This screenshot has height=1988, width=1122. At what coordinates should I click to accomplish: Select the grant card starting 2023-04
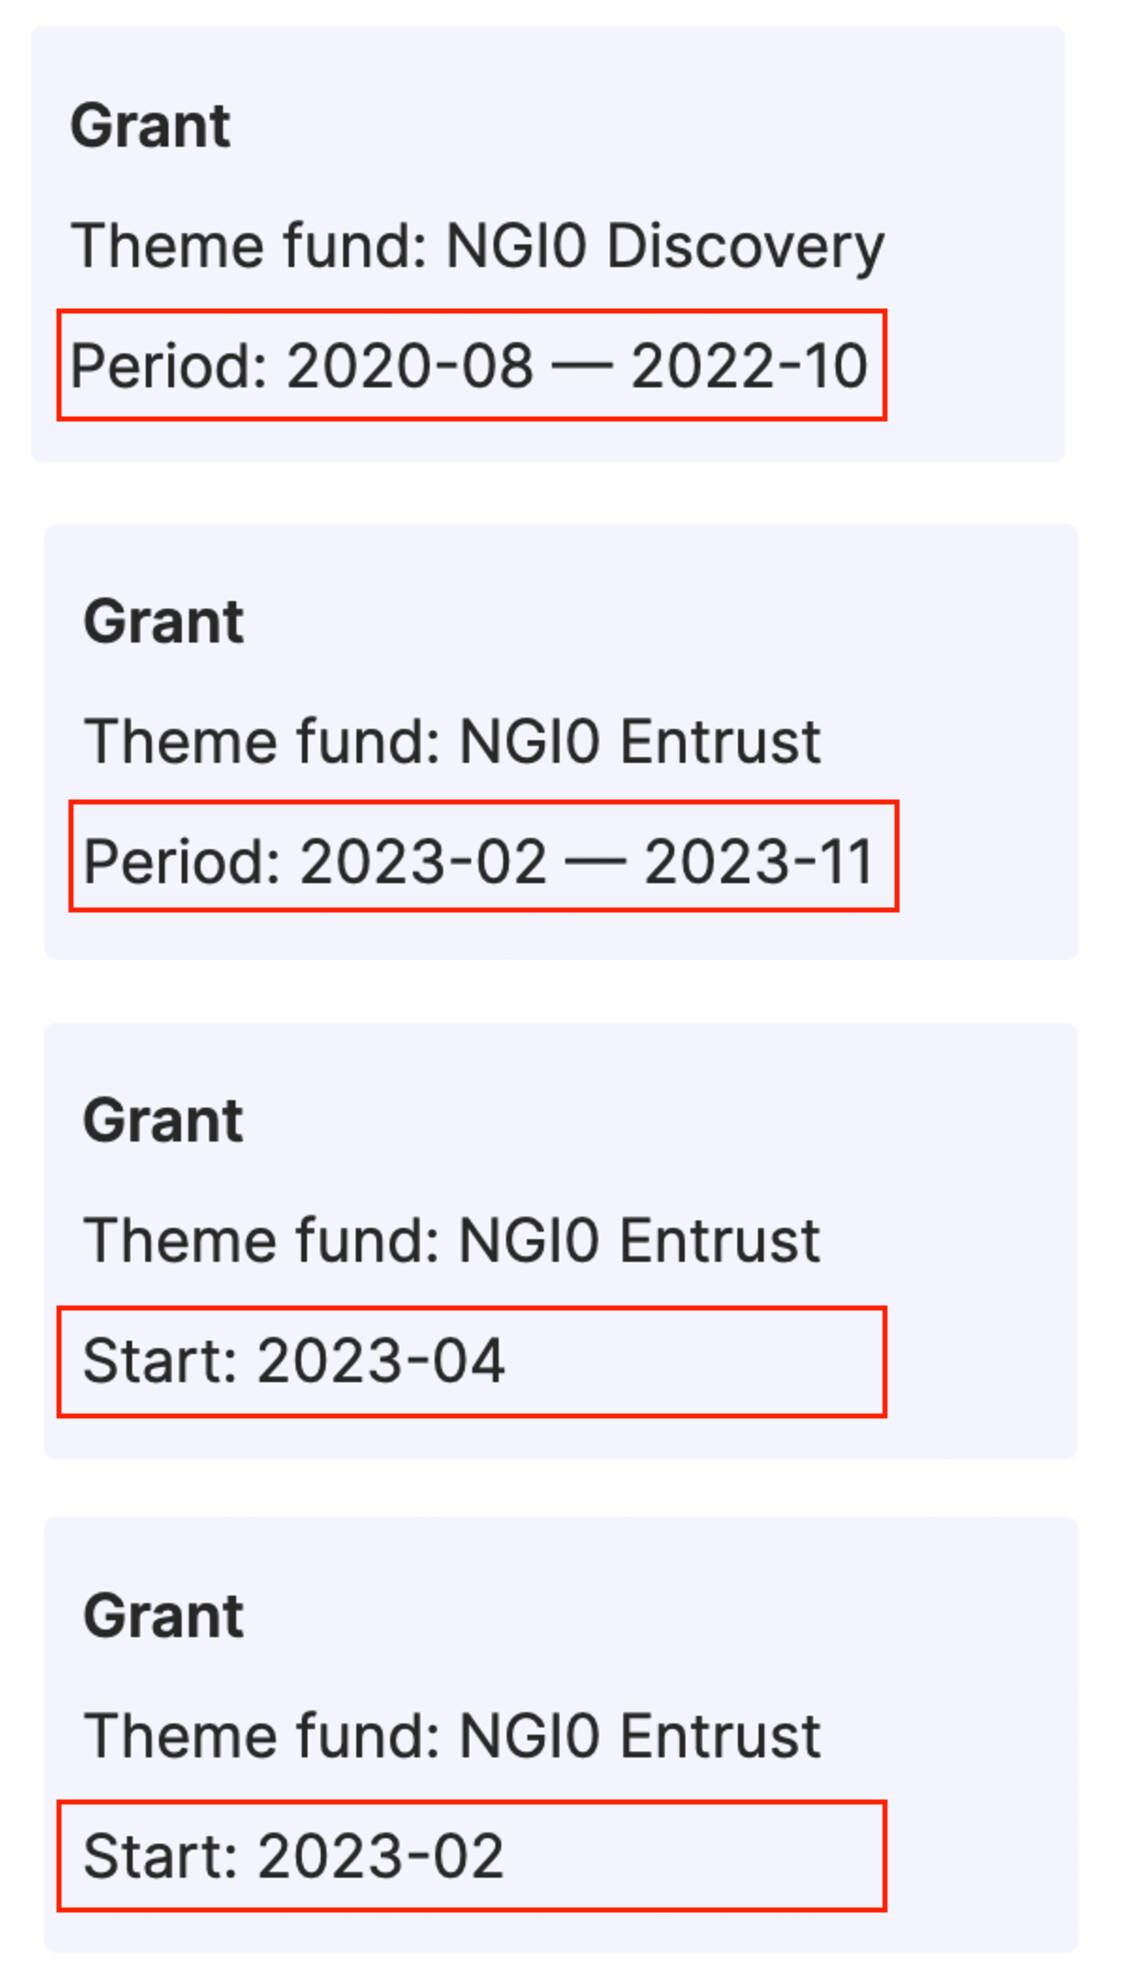click(x=561, y=1240)
